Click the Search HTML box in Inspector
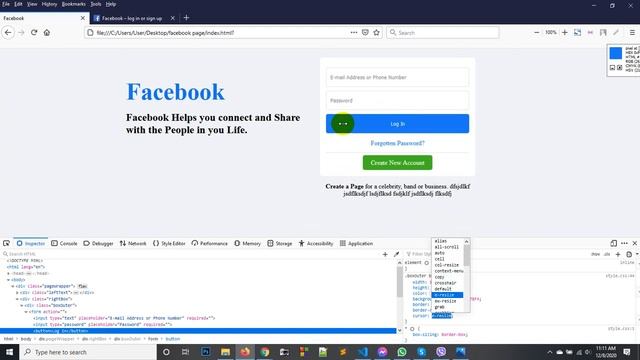 point(190,254)
